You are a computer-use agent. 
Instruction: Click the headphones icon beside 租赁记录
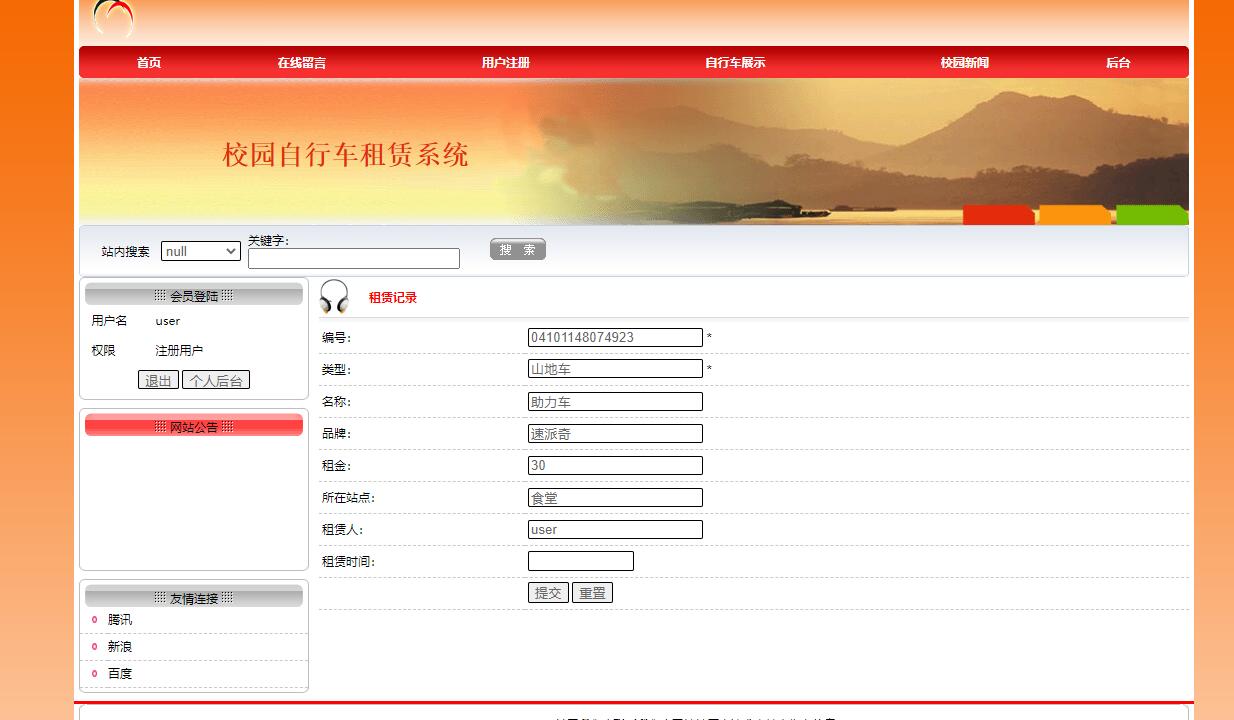click(x=333, y=297)
